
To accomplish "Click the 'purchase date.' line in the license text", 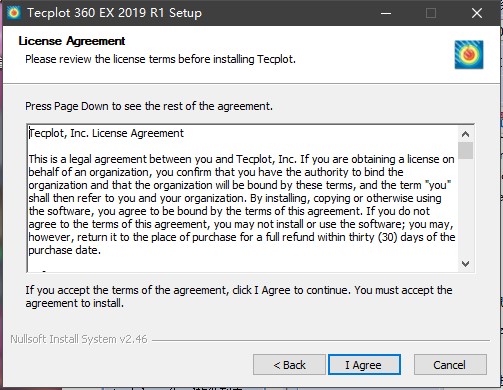I will [x=64, y=250].
